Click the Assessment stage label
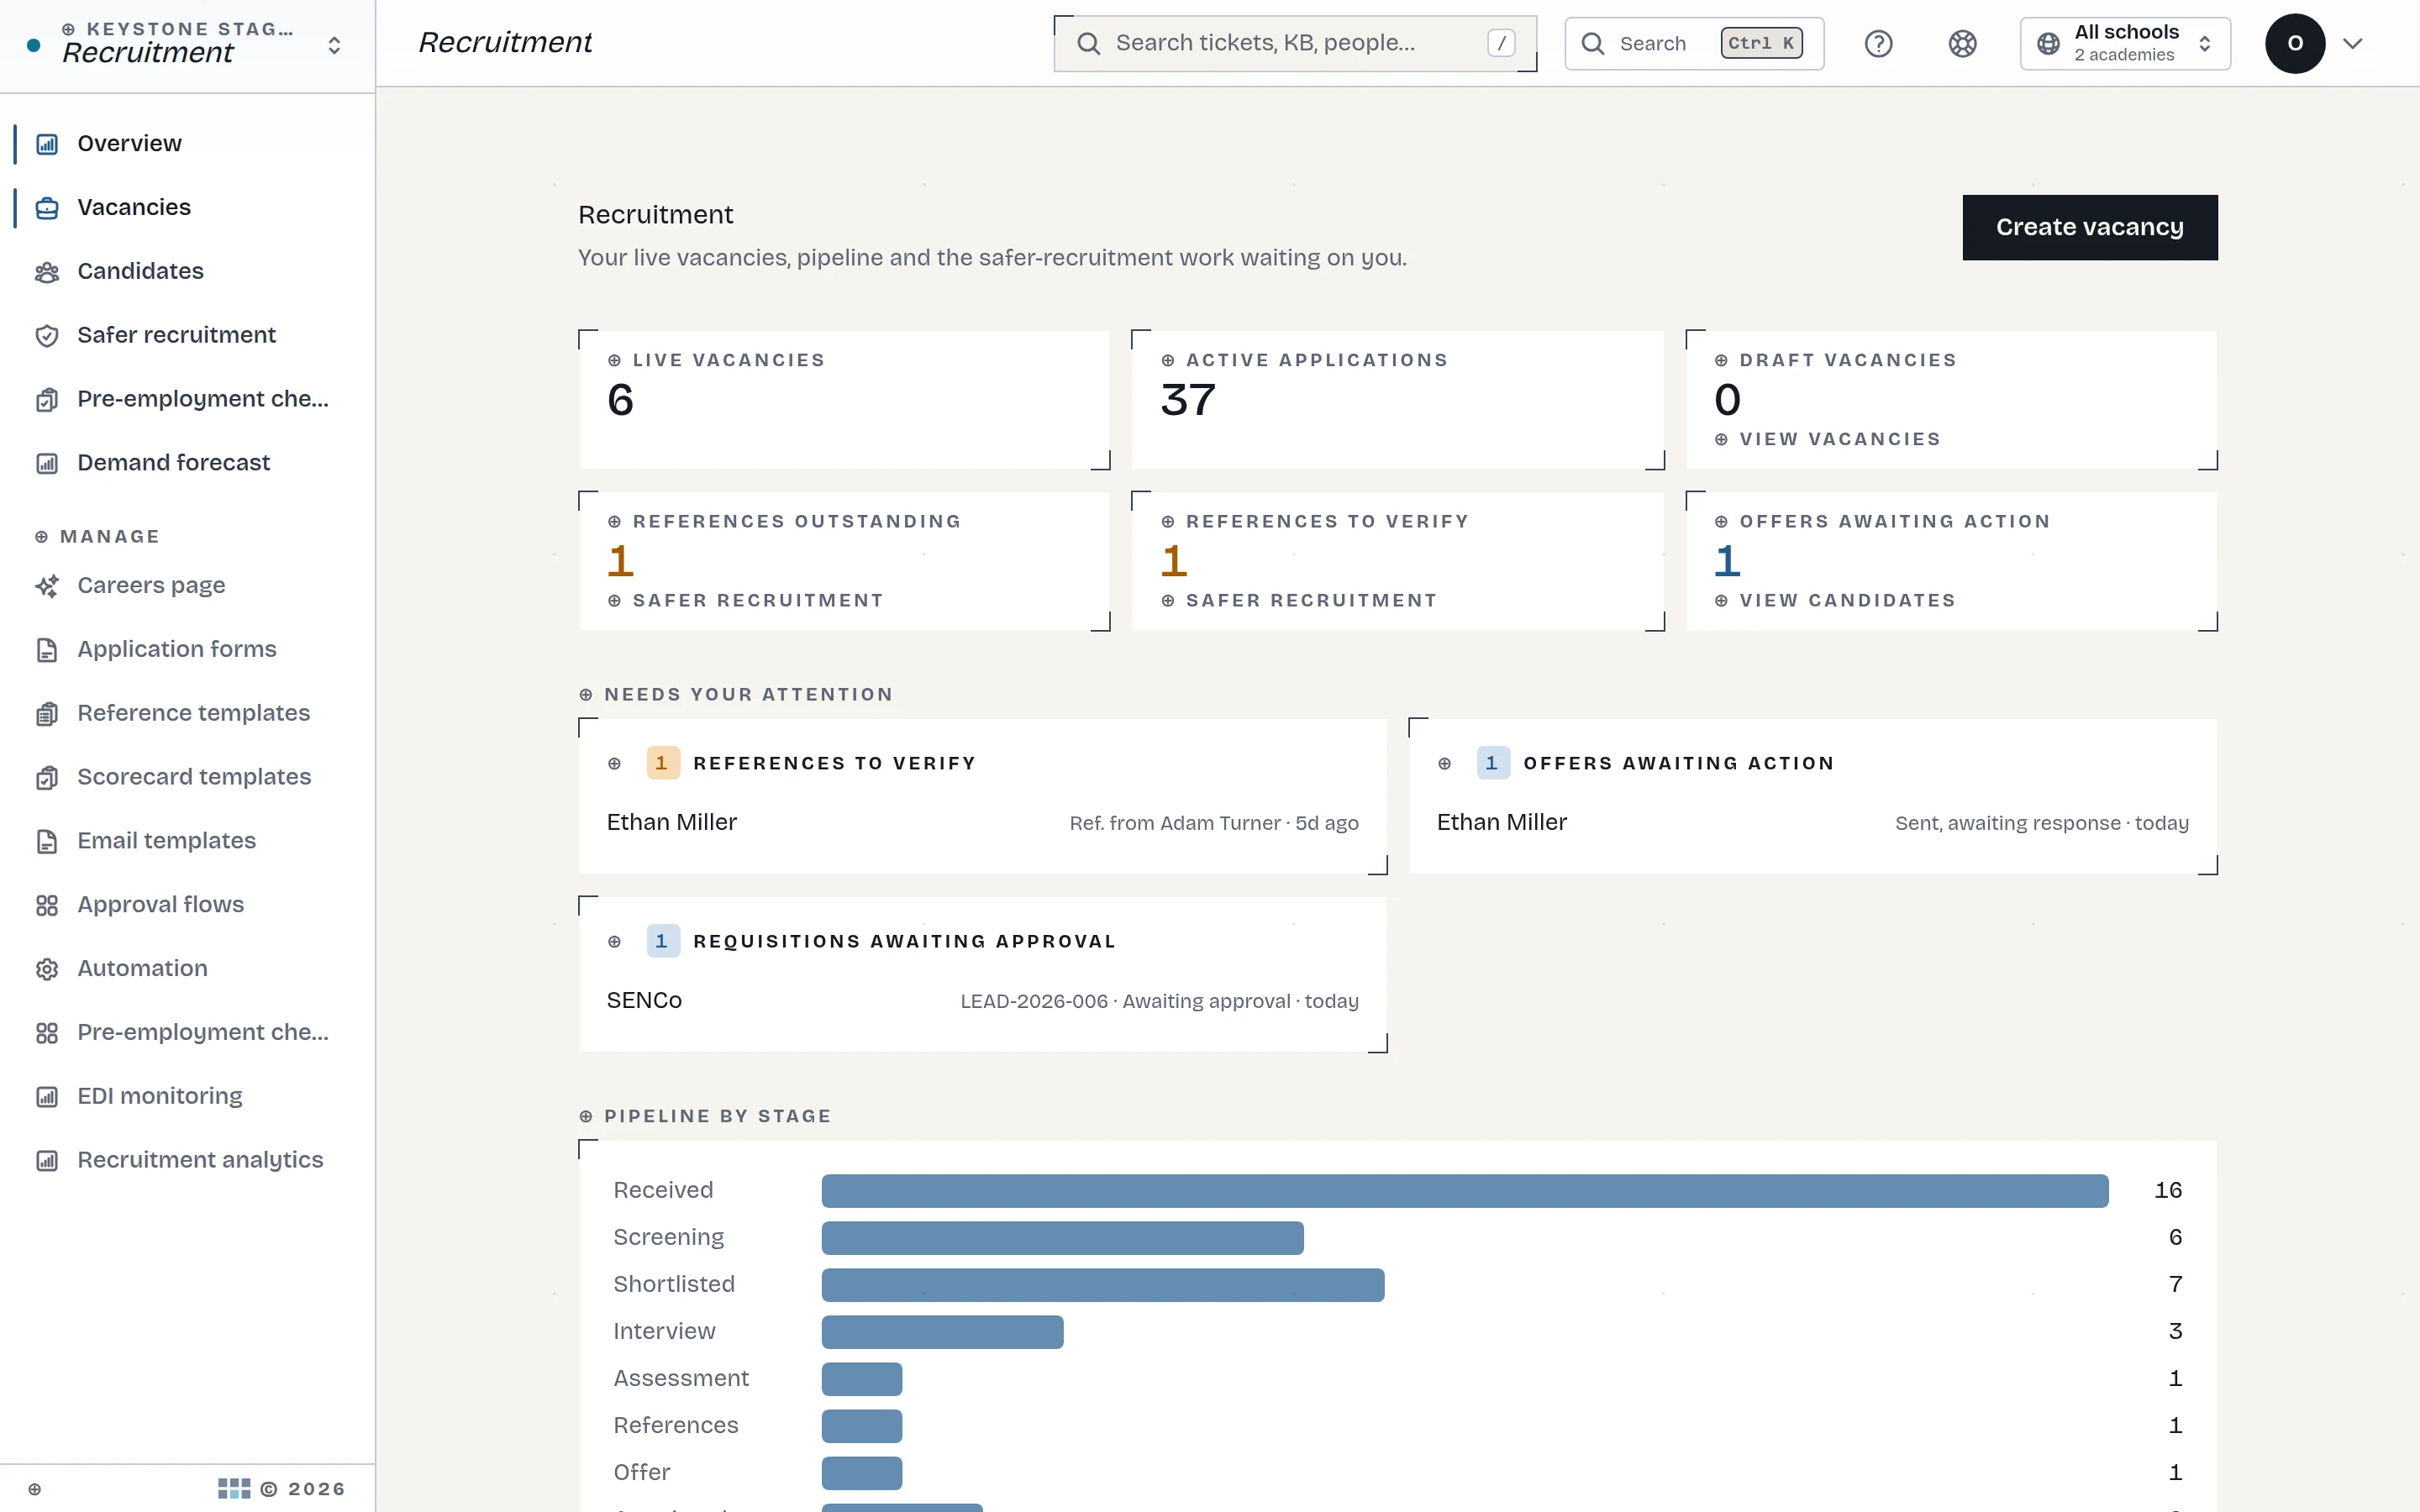Image resolution: width=2420 pixels, height=1512 pixels. click(x=680, y=1379)
